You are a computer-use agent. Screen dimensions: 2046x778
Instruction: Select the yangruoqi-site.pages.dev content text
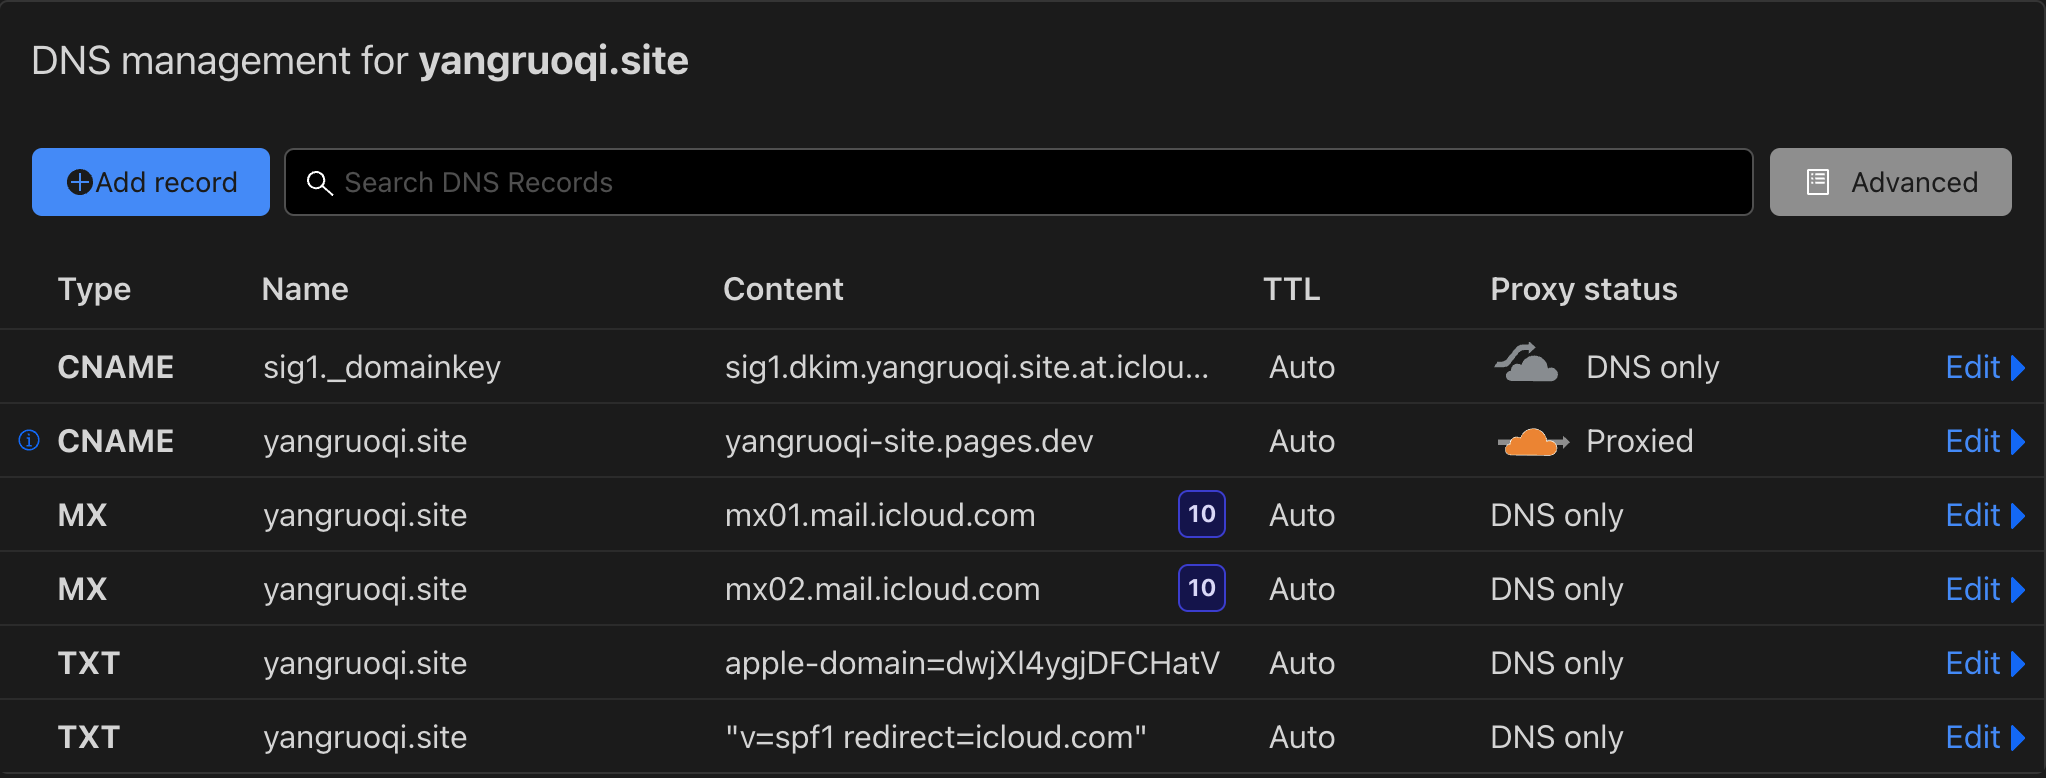point(908,441)
